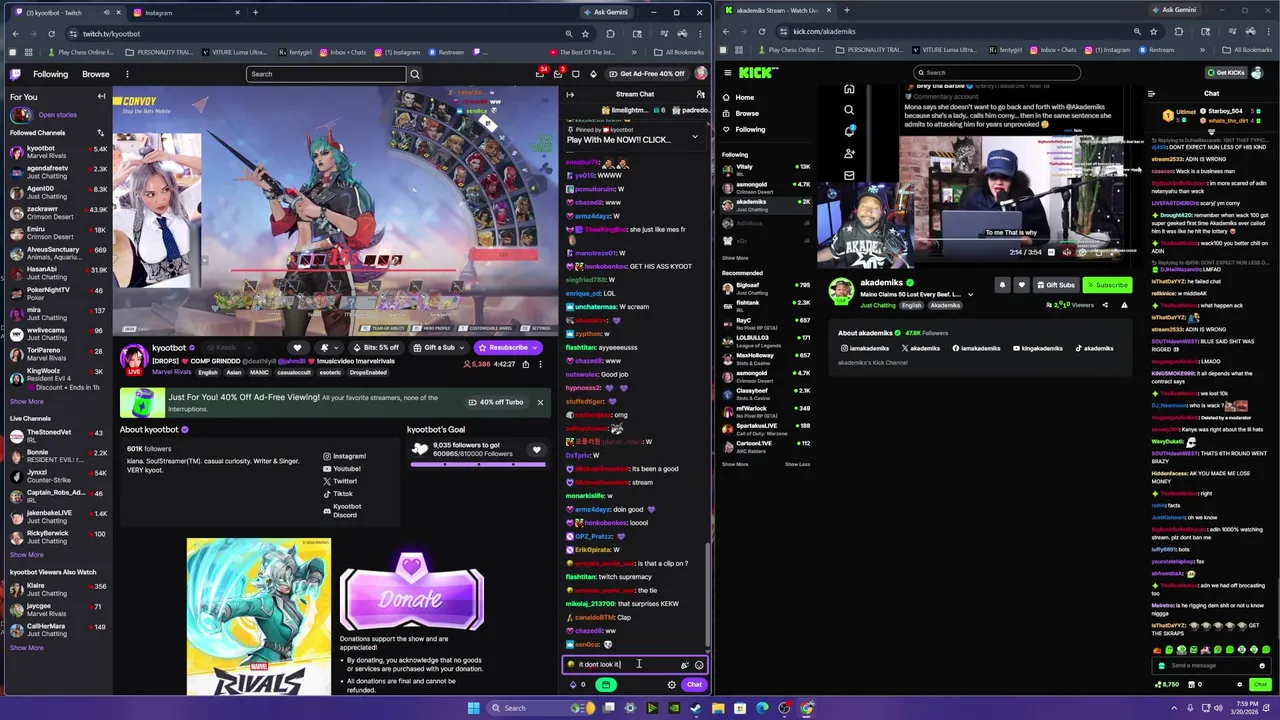Open Gift a Sub dropdown
This screenshot has height=720, width=1280.
pyautogui.click(x=441, y=348)
